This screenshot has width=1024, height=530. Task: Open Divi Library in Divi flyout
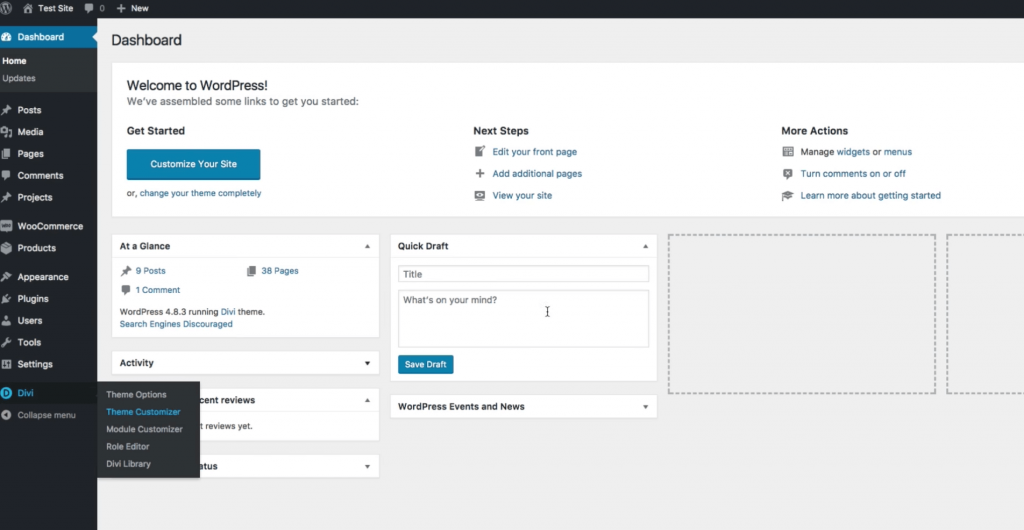pos(129,464)
